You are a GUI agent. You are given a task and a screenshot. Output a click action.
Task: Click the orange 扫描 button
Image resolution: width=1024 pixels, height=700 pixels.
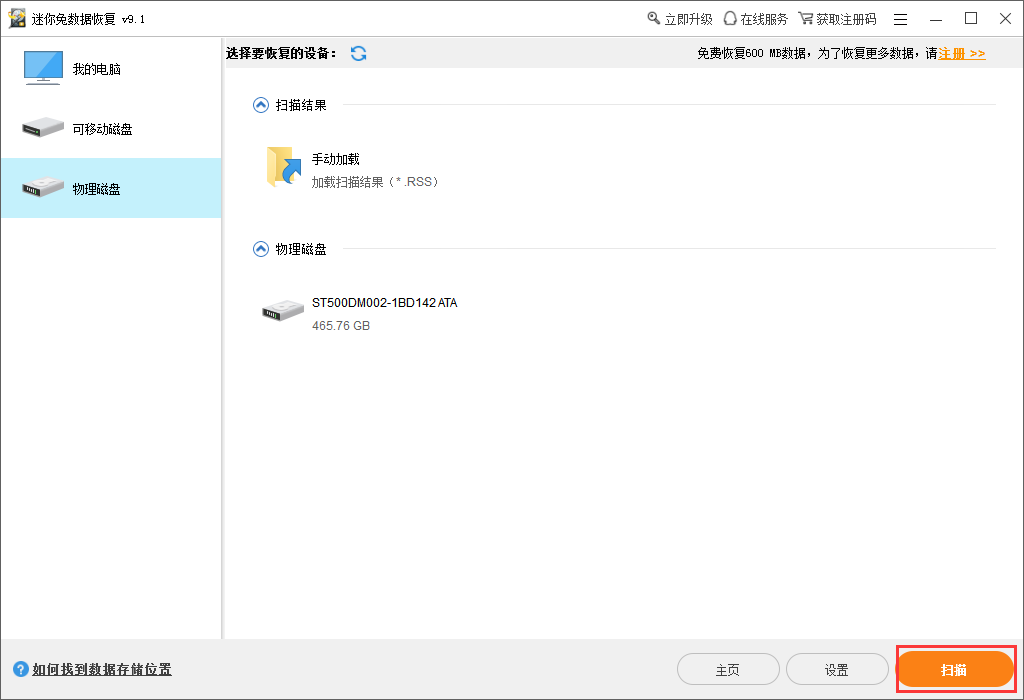pyautogui.click(x=955, y=669)
